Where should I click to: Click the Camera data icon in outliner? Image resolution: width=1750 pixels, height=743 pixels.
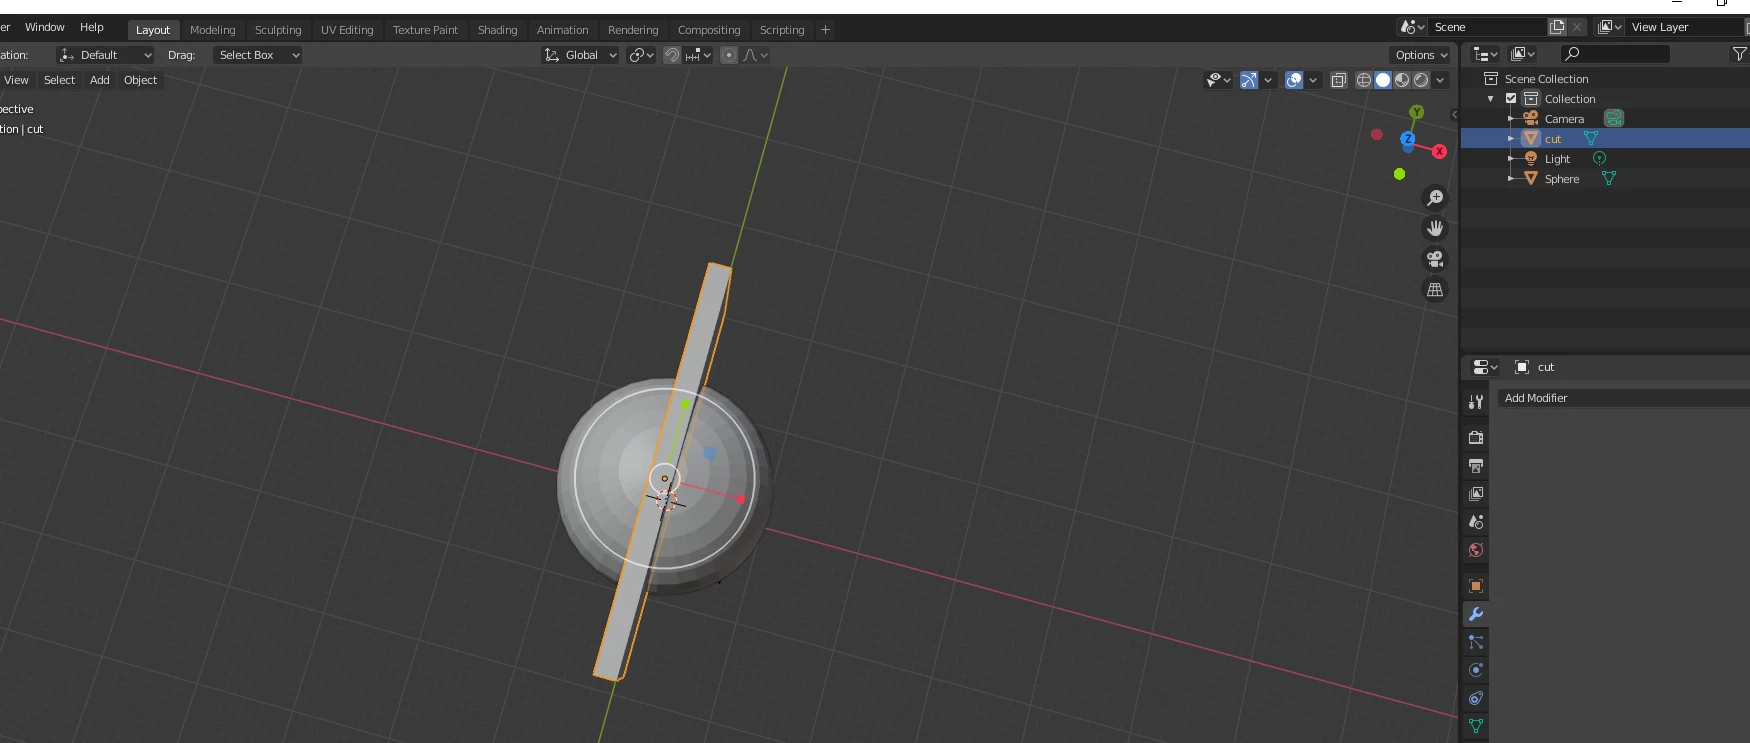[1614, 118]
